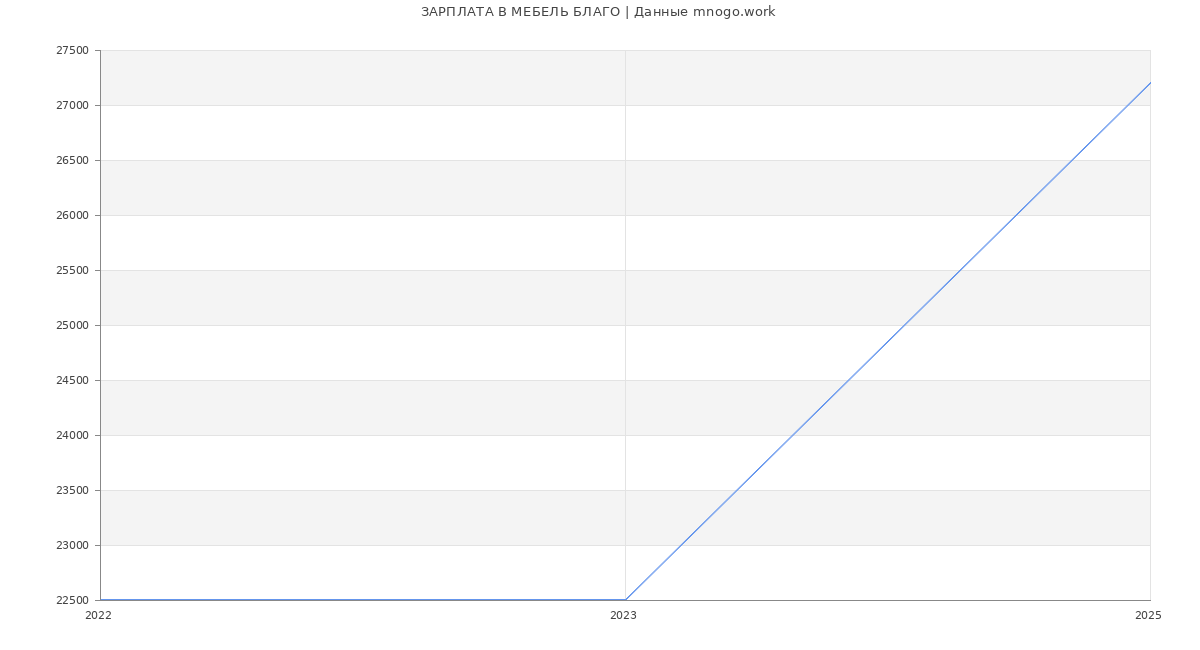
Task: Click the chart title text
Action: (598, 12)
